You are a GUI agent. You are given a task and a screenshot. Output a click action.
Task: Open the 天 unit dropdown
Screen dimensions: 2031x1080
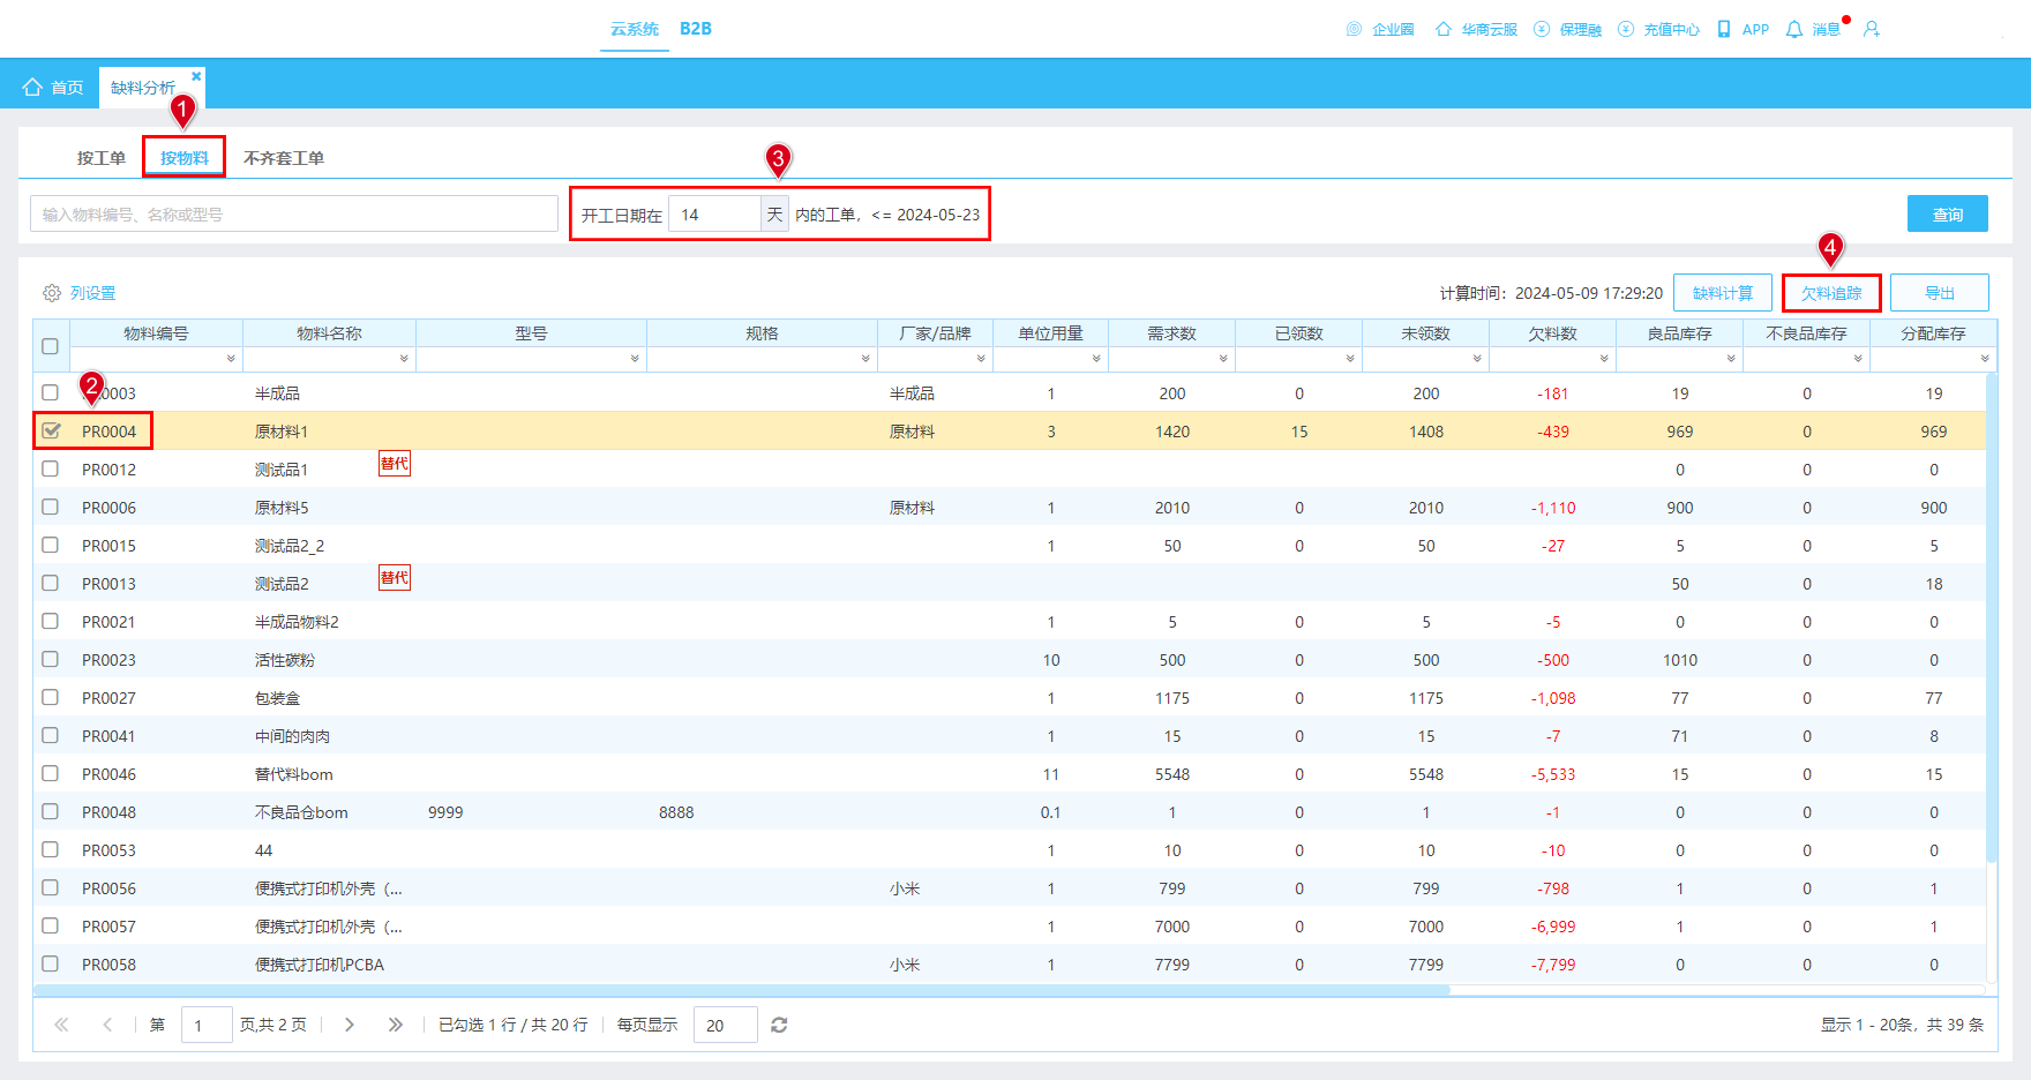[x=774, y=214]
